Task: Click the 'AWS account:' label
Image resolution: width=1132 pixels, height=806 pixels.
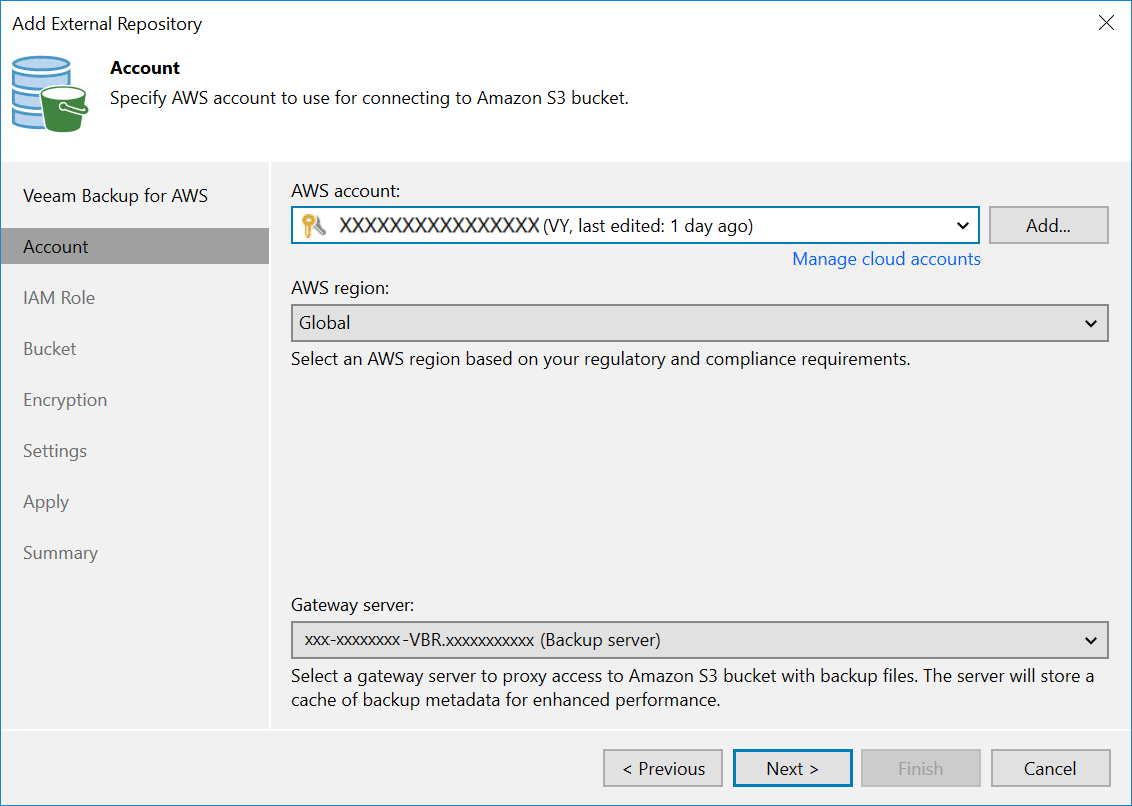Action: point(345,191)
